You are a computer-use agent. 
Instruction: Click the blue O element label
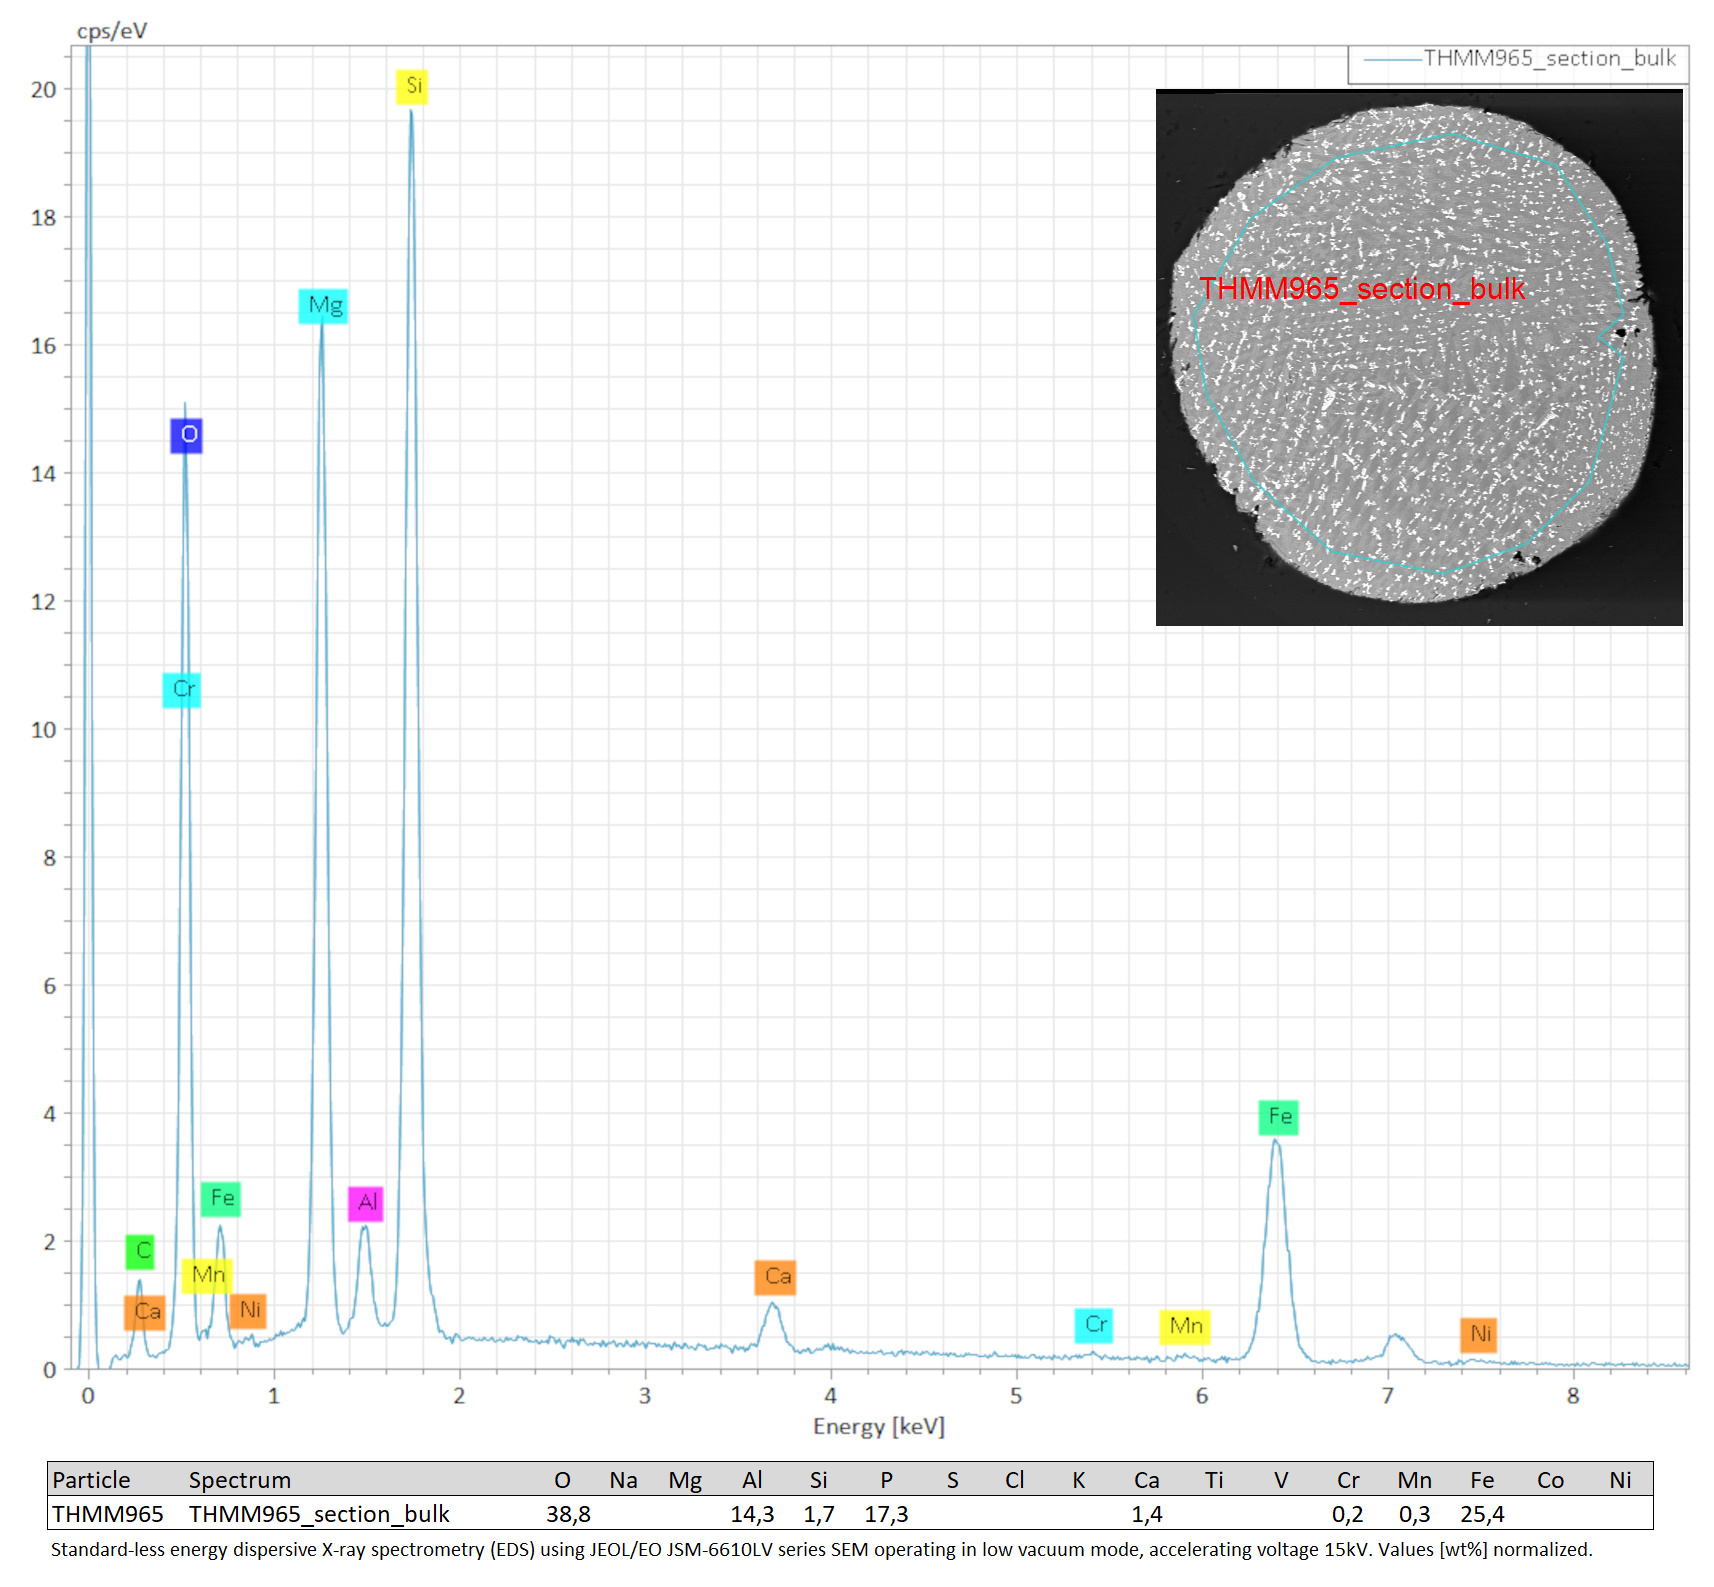187,435
